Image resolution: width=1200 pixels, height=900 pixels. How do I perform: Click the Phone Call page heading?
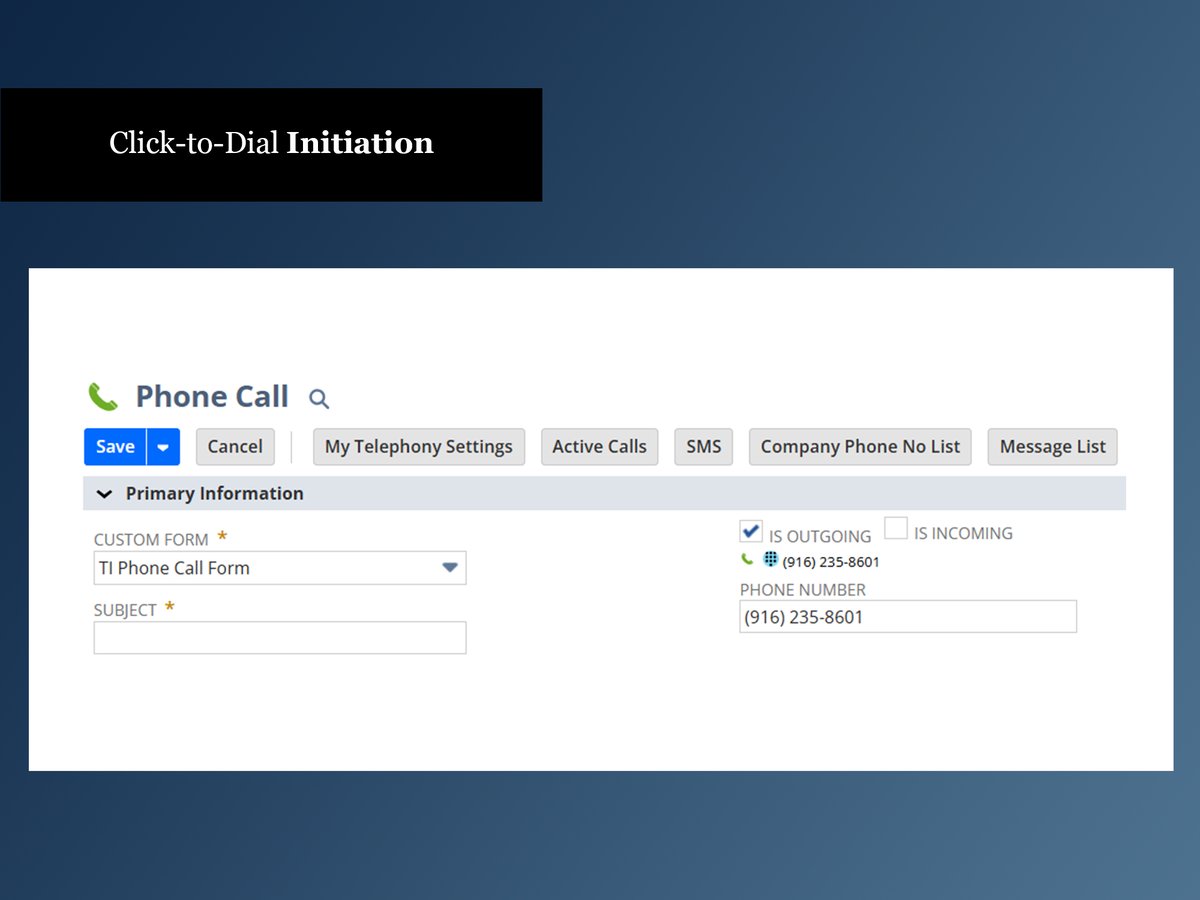[x=212, y=397]
